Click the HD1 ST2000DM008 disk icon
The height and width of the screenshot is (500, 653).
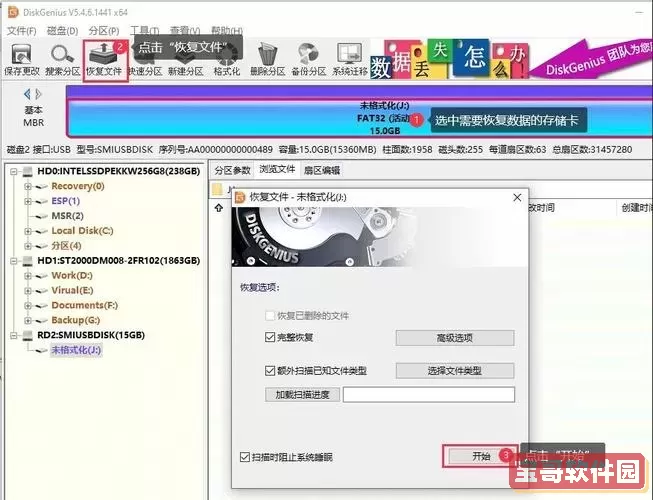click(27, 261)
